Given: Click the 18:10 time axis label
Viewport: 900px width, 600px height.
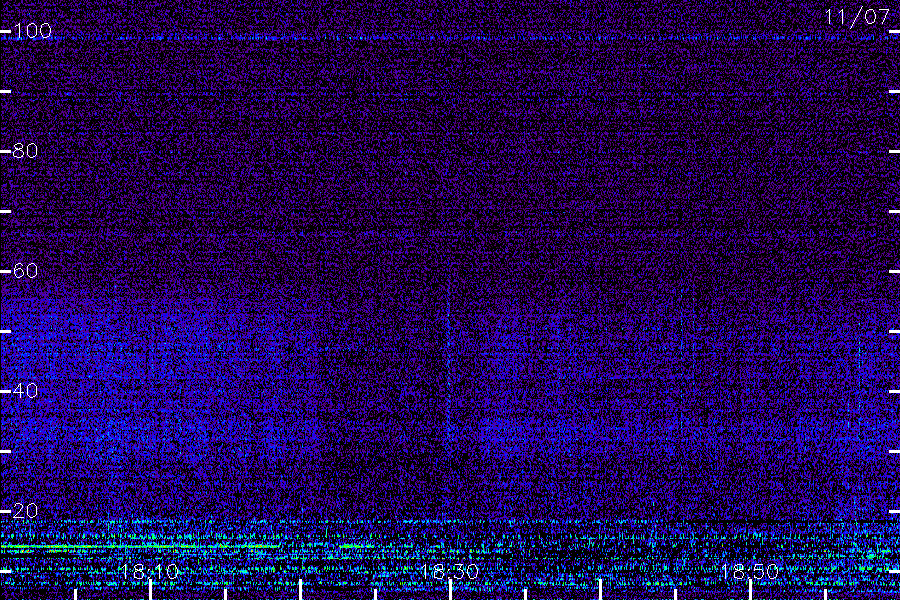Looking at the screenshot, I should [x=150, y=572].
